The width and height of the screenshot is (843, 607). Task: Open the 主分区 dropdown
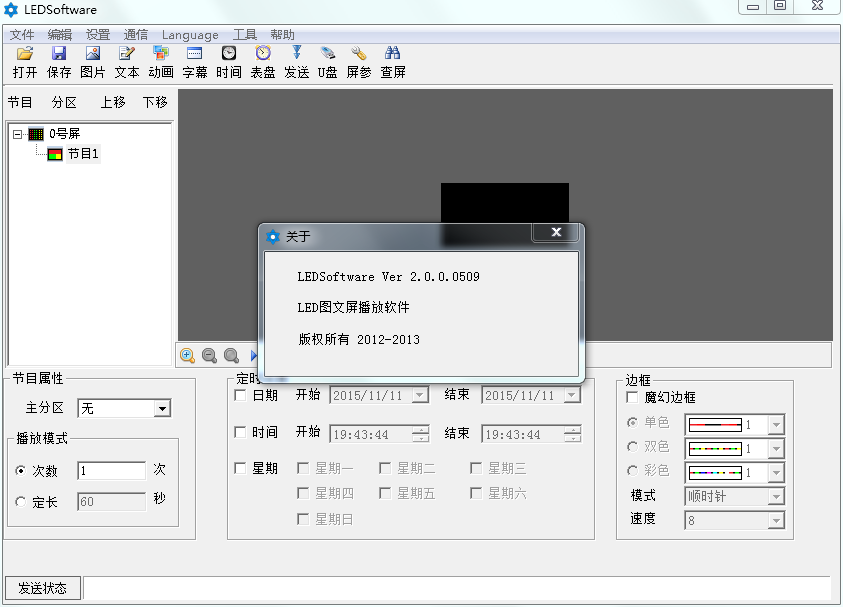pyautogui.click(x=162, y=409)
